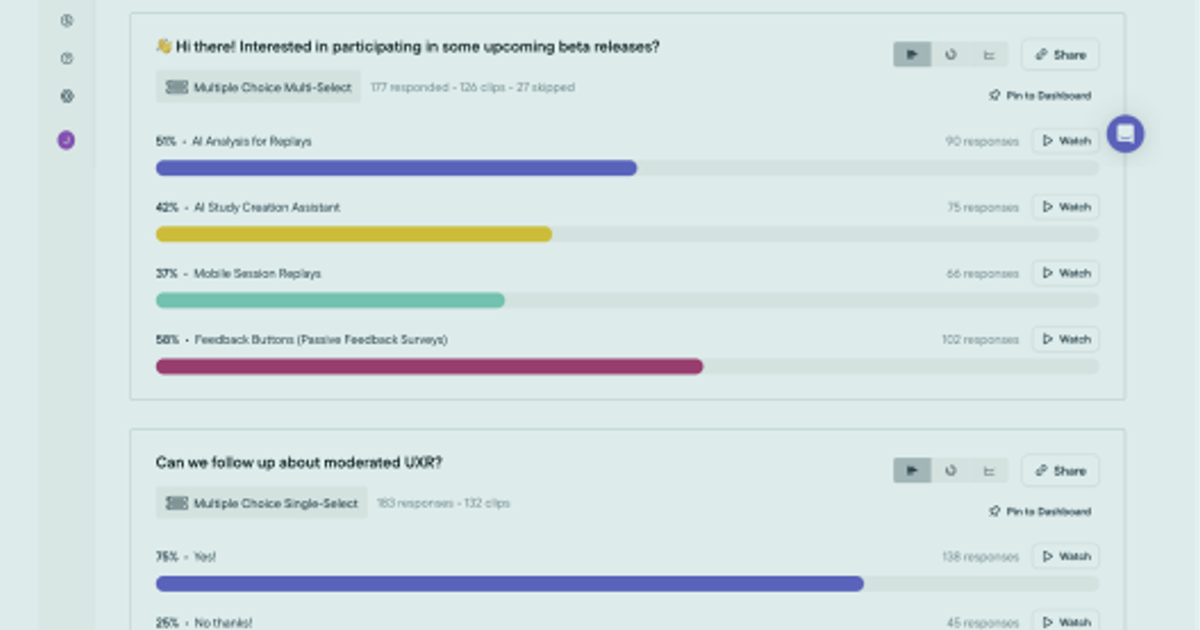Screen dimensions: 1200x630
Task: Toggle Pin to Dashboard on the moderated UXR question
Action: tap(1040, 511)
